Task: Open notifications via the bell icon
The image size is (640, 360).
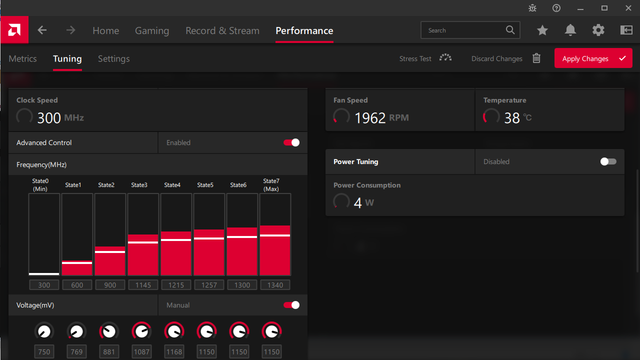Action: point(570,30)
